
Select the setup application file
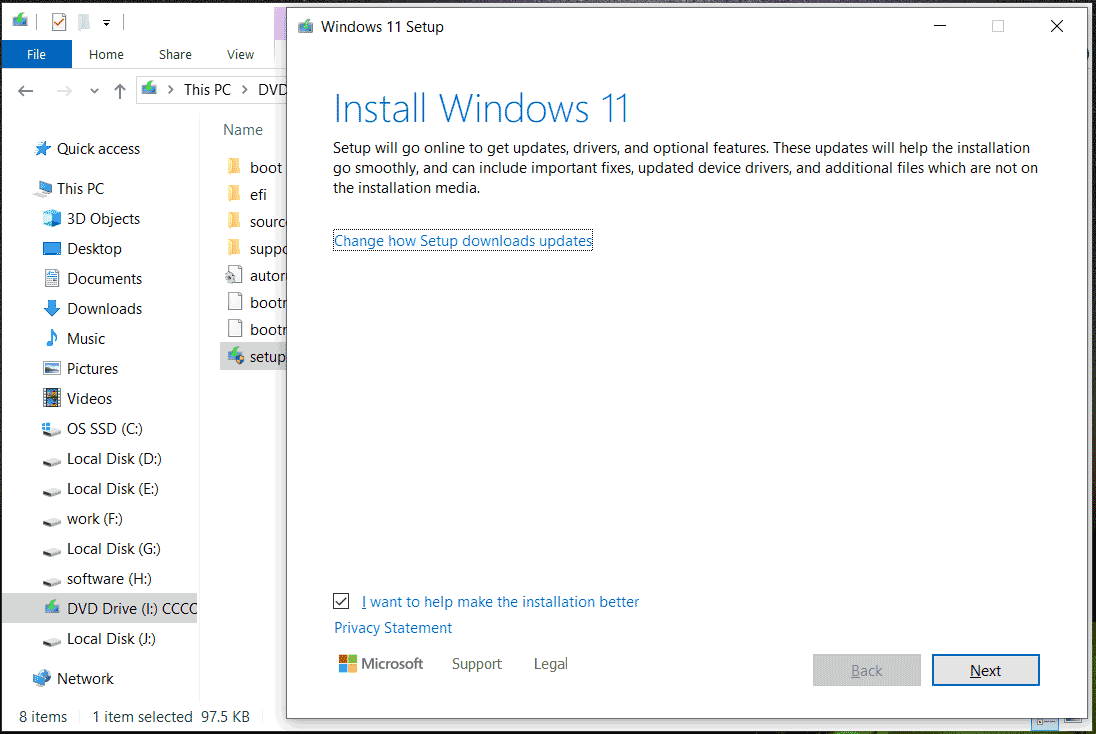pyautogui.click(x=254, y=357)
